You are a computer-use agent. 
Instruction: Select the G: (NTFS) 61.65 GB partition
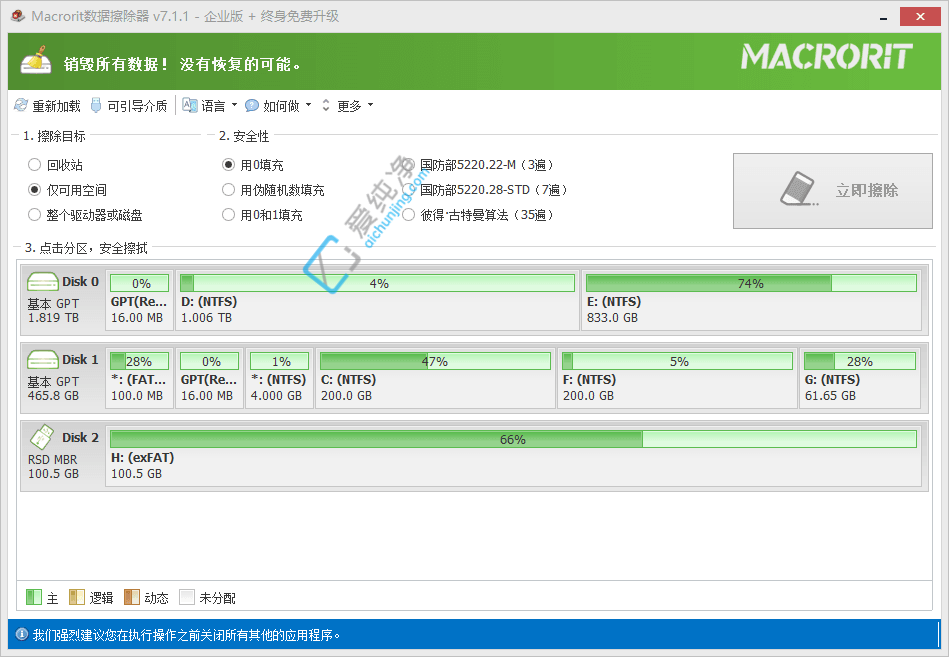click(860, 378)
